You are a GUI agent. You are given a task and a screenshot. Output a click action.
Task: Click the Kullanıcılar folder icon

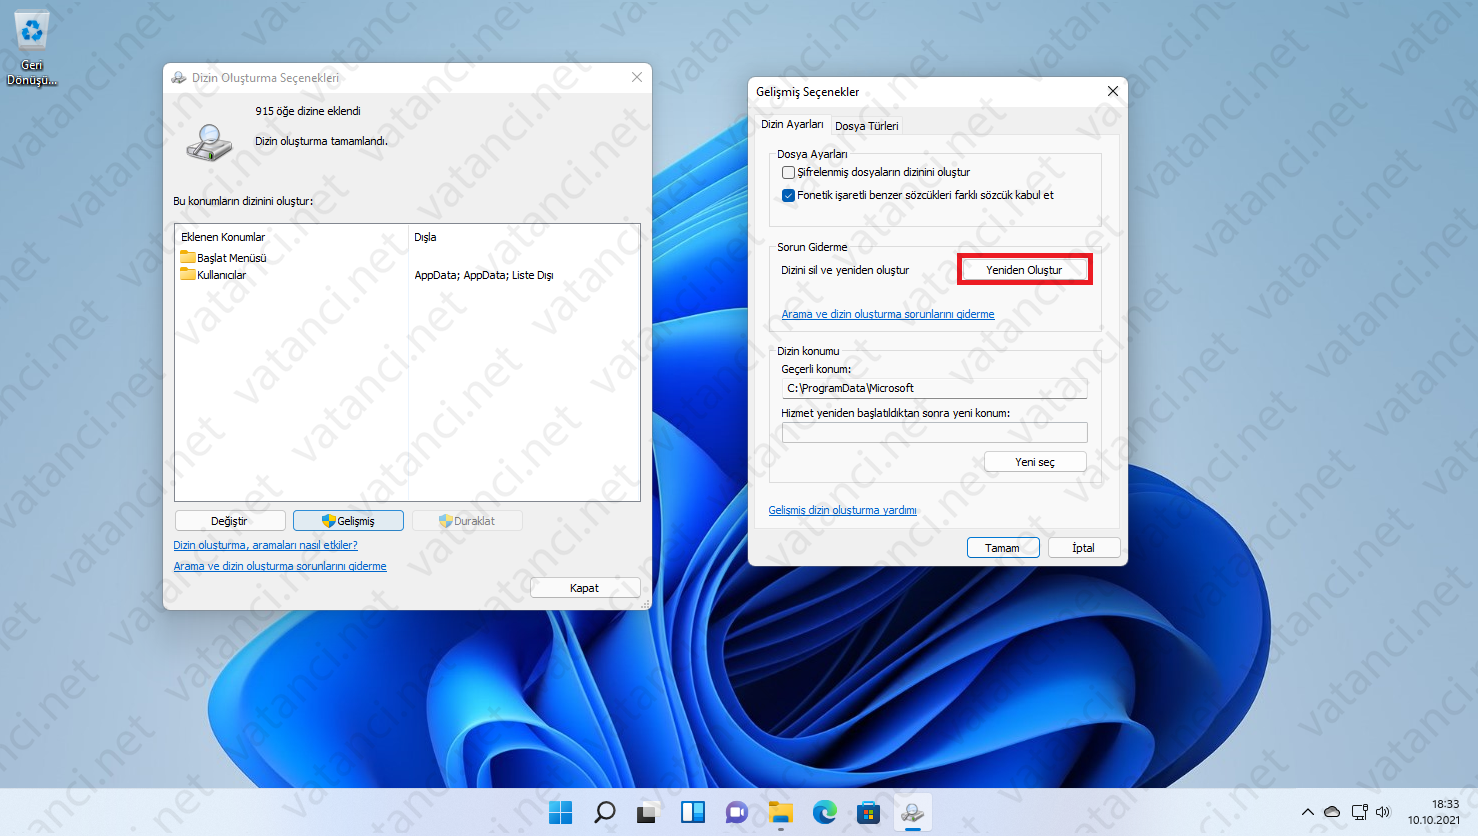(188, 274)
